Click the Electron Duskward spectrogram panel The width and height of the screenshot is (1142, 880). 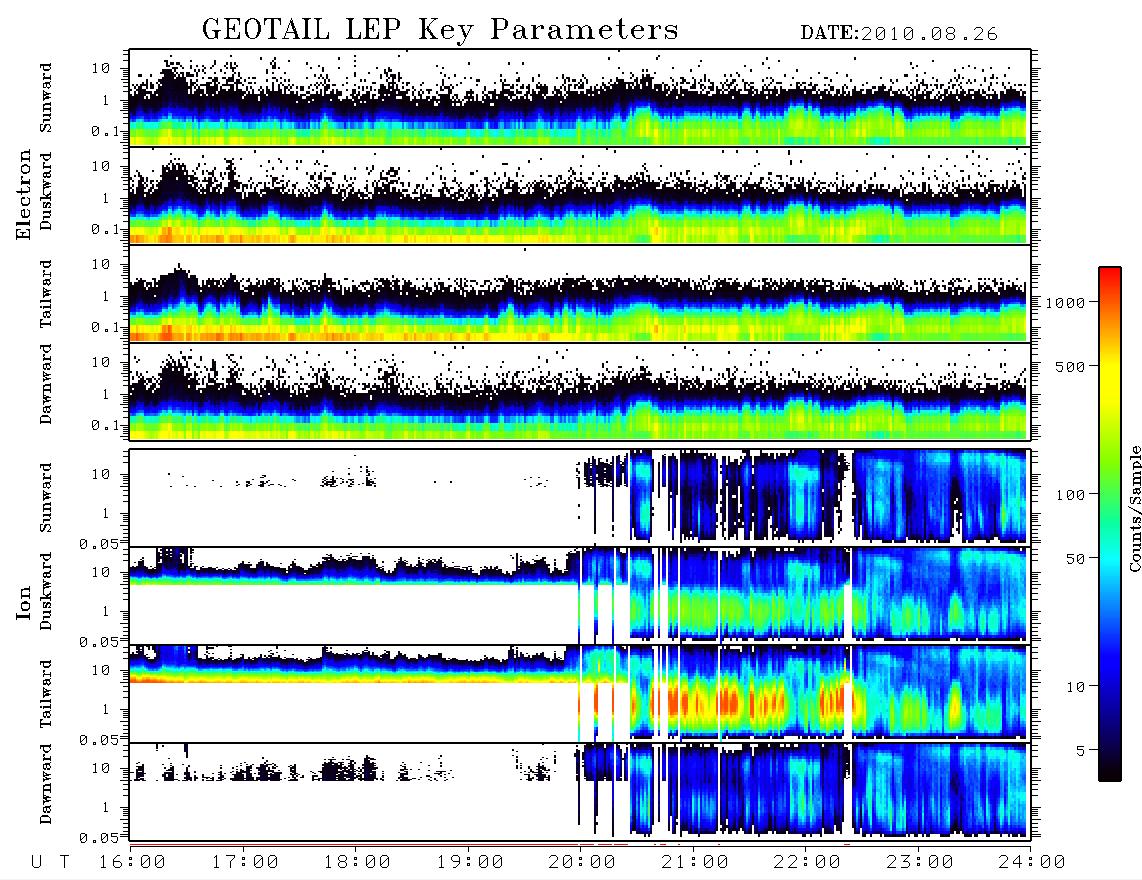pyautogui.click(x=580, y=195)
